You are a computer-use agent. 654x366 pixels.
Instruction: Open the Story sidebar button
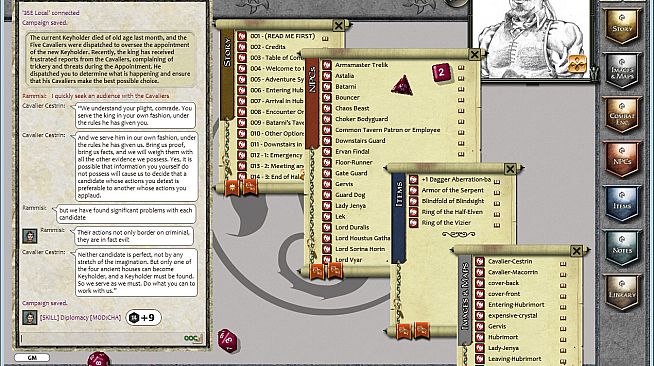[622, 27]
